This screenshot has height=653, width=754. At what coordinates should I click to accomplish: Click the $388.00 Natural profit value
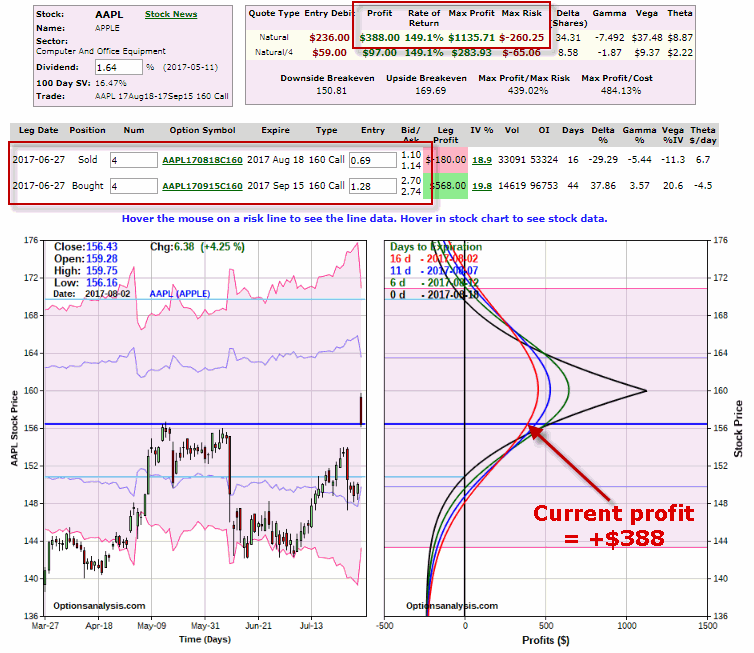pos(379,38)
